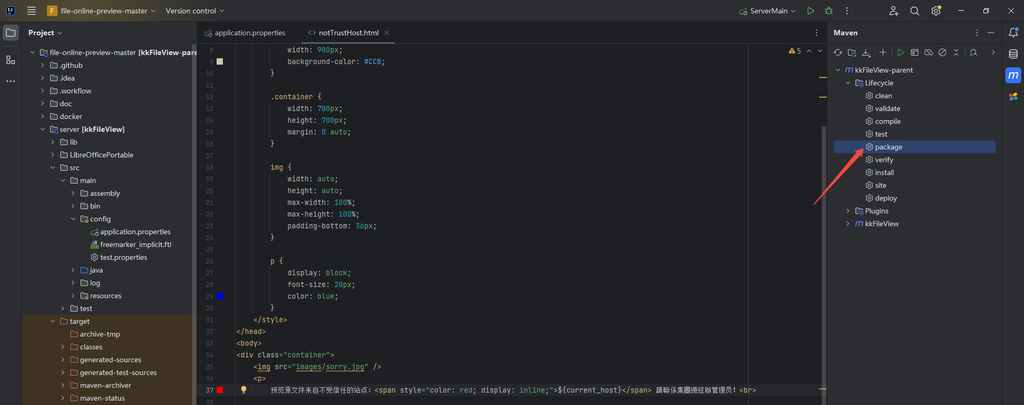This screenshot has width=1024, height=405.
Task: Open editor tabs options menu
Action: [816, 33]
